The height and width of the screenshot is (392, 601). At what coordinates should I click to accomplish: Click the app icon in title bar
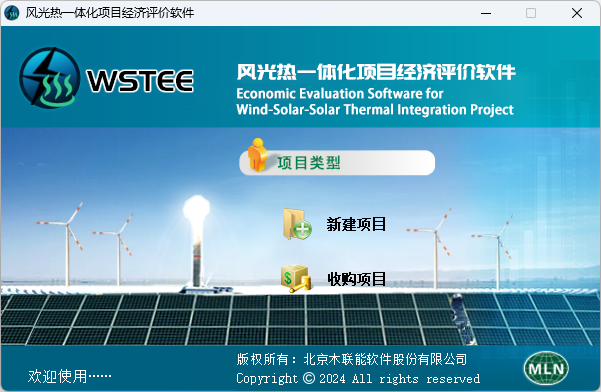11,13
